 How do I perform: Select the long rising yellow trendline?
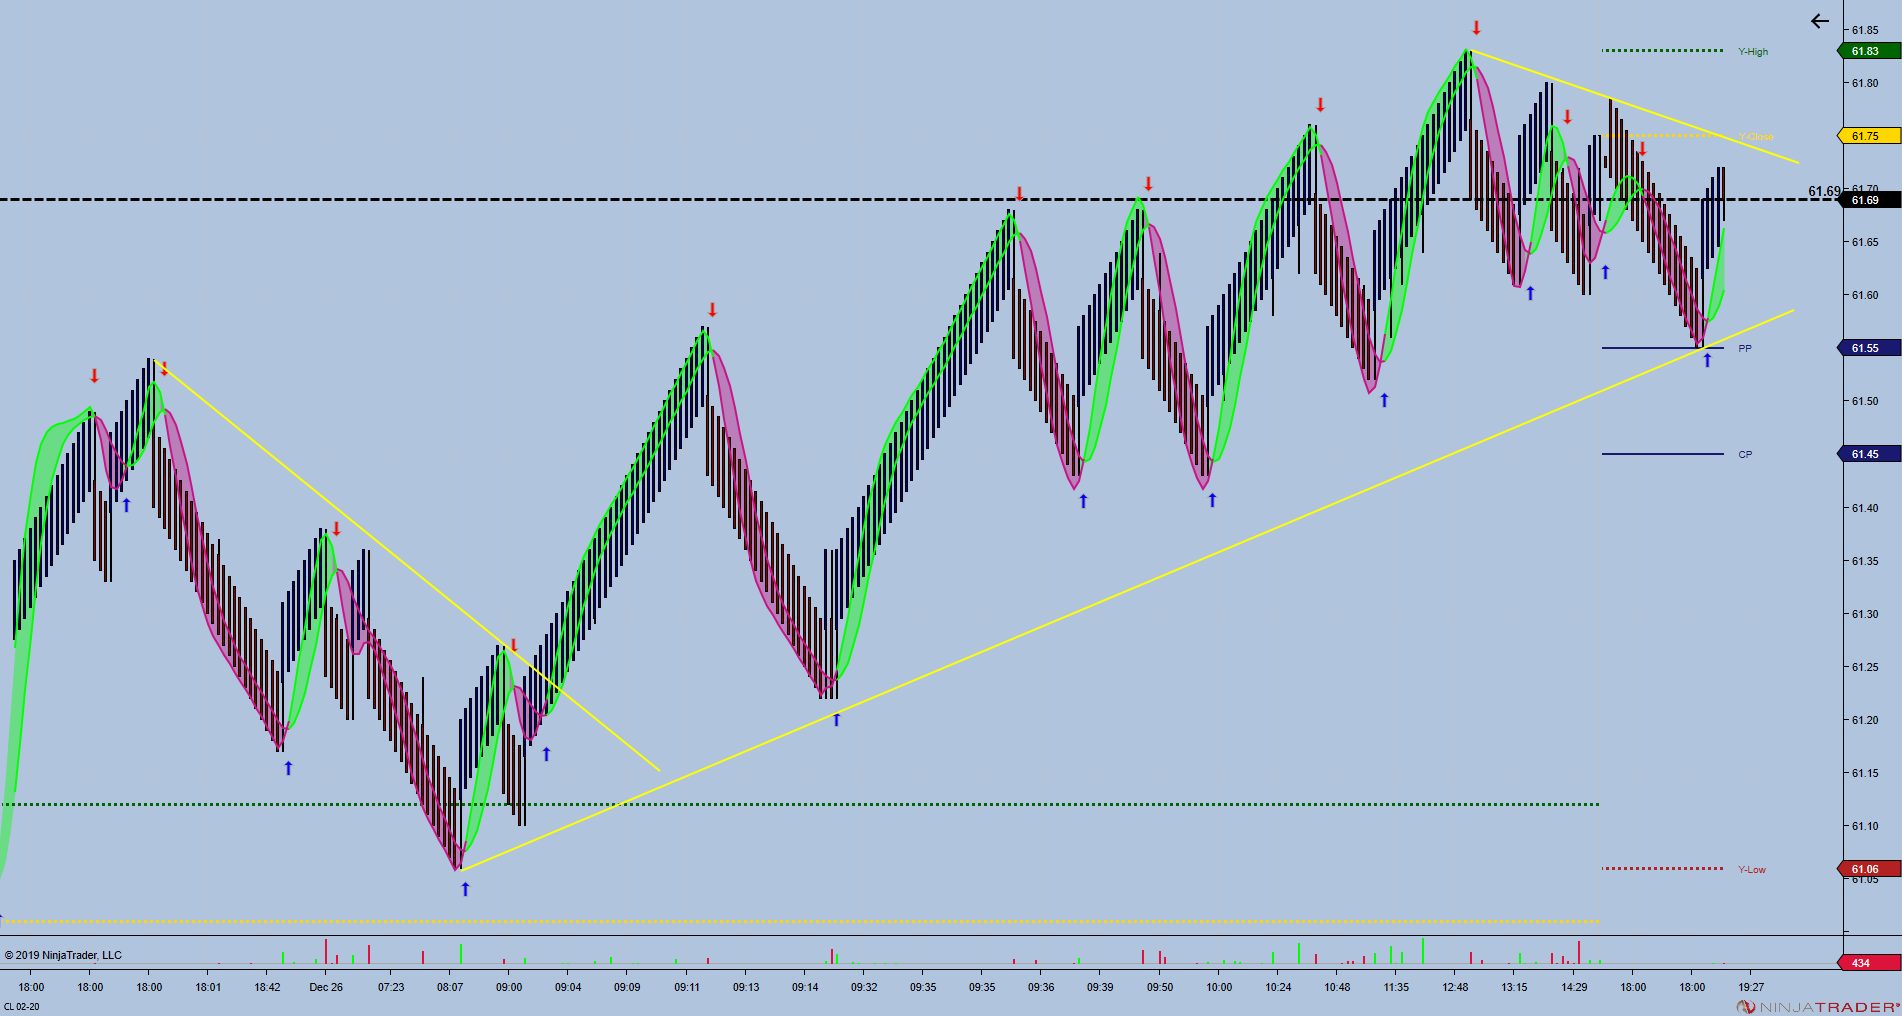(1127, 590)
